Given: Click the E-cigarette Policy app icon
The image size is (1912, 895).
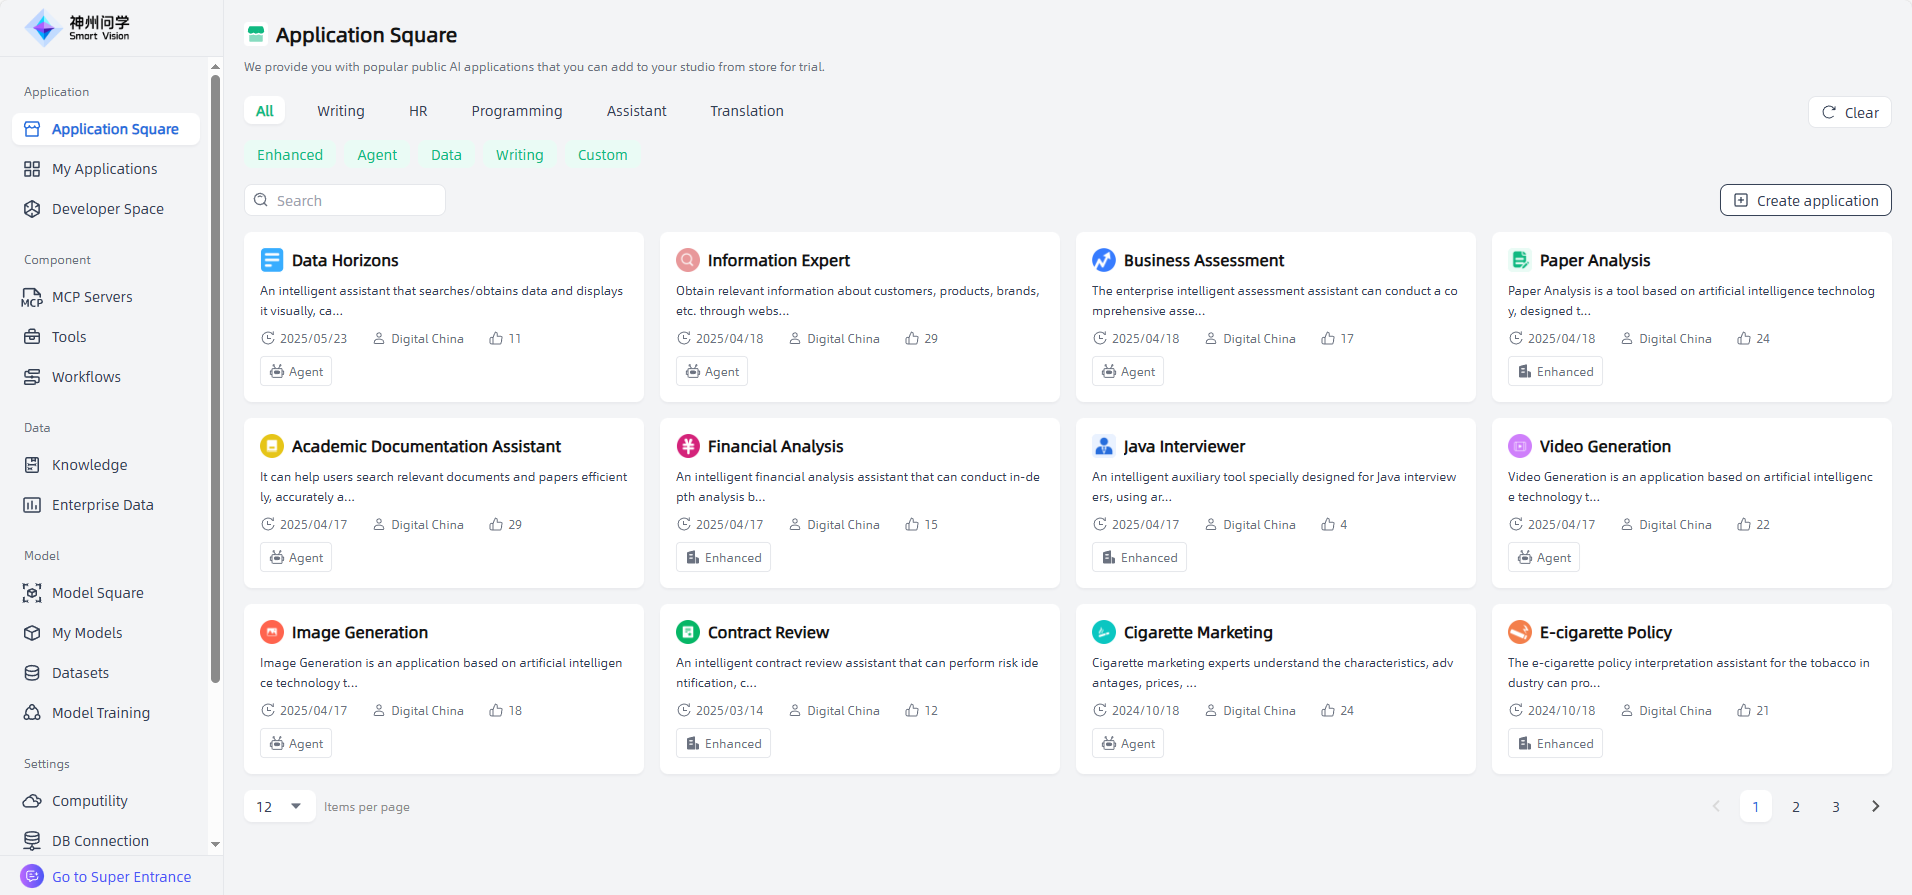Looking at the screenshot, I should tap(1519, 632).
